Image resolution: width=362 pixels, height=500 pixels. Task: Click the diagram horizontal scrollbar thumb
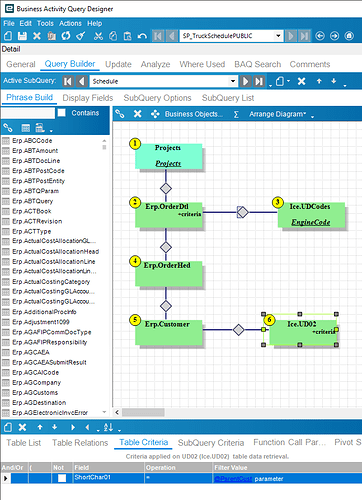143,412
